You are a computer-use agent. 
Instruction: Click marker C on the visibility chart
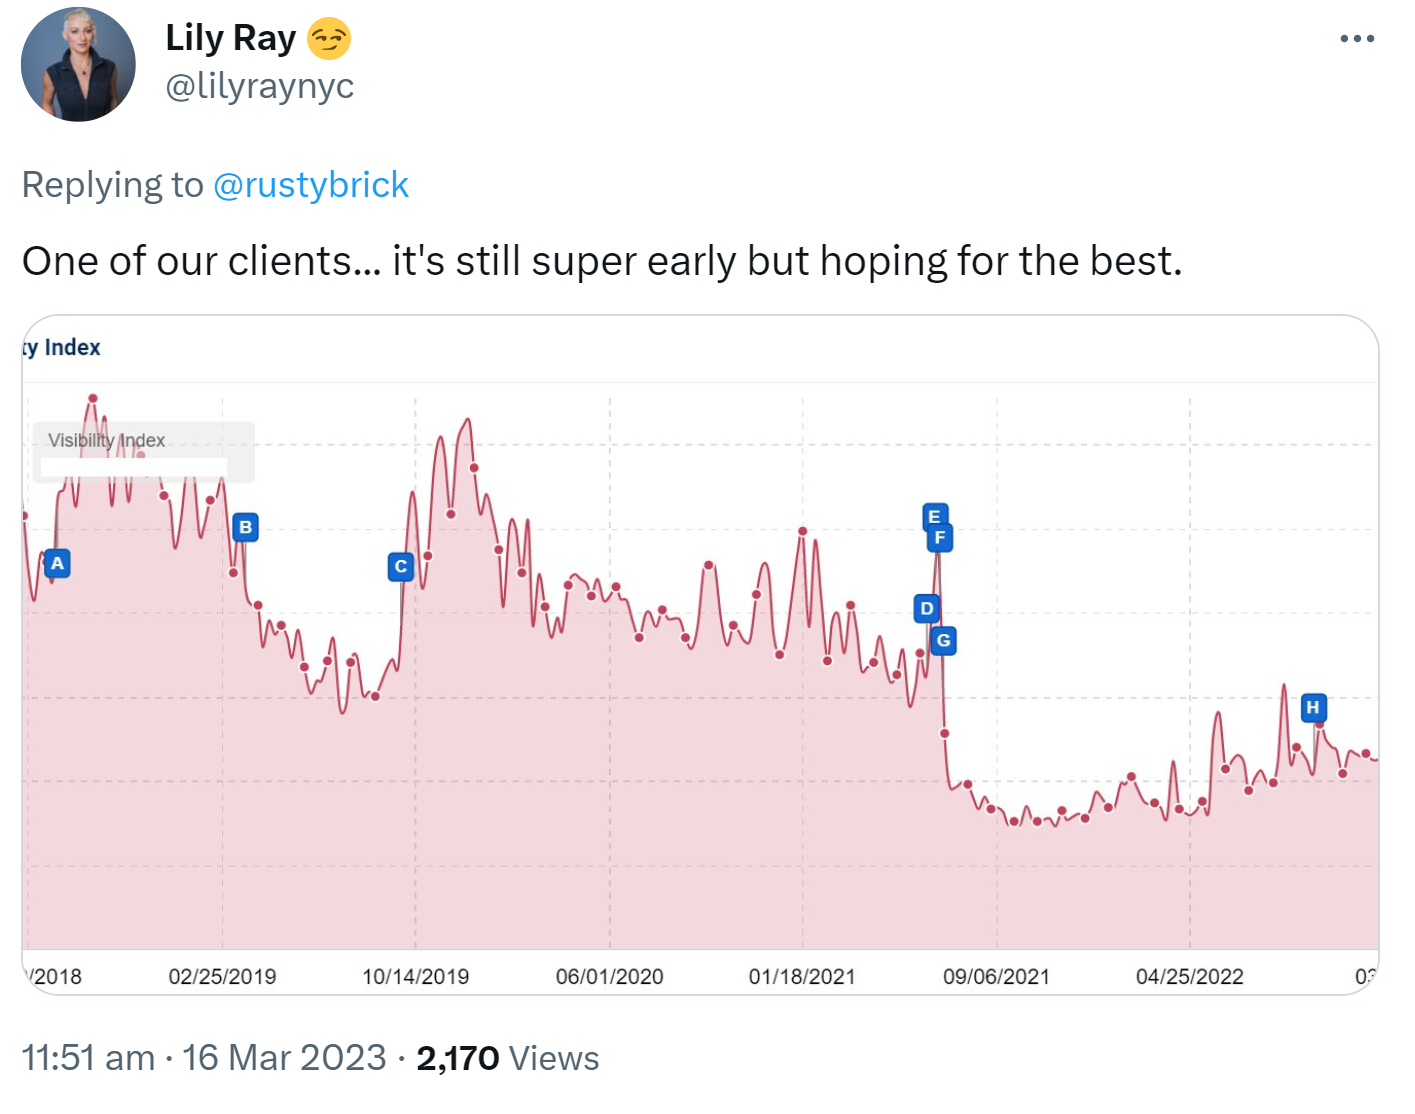pos(399,566)
